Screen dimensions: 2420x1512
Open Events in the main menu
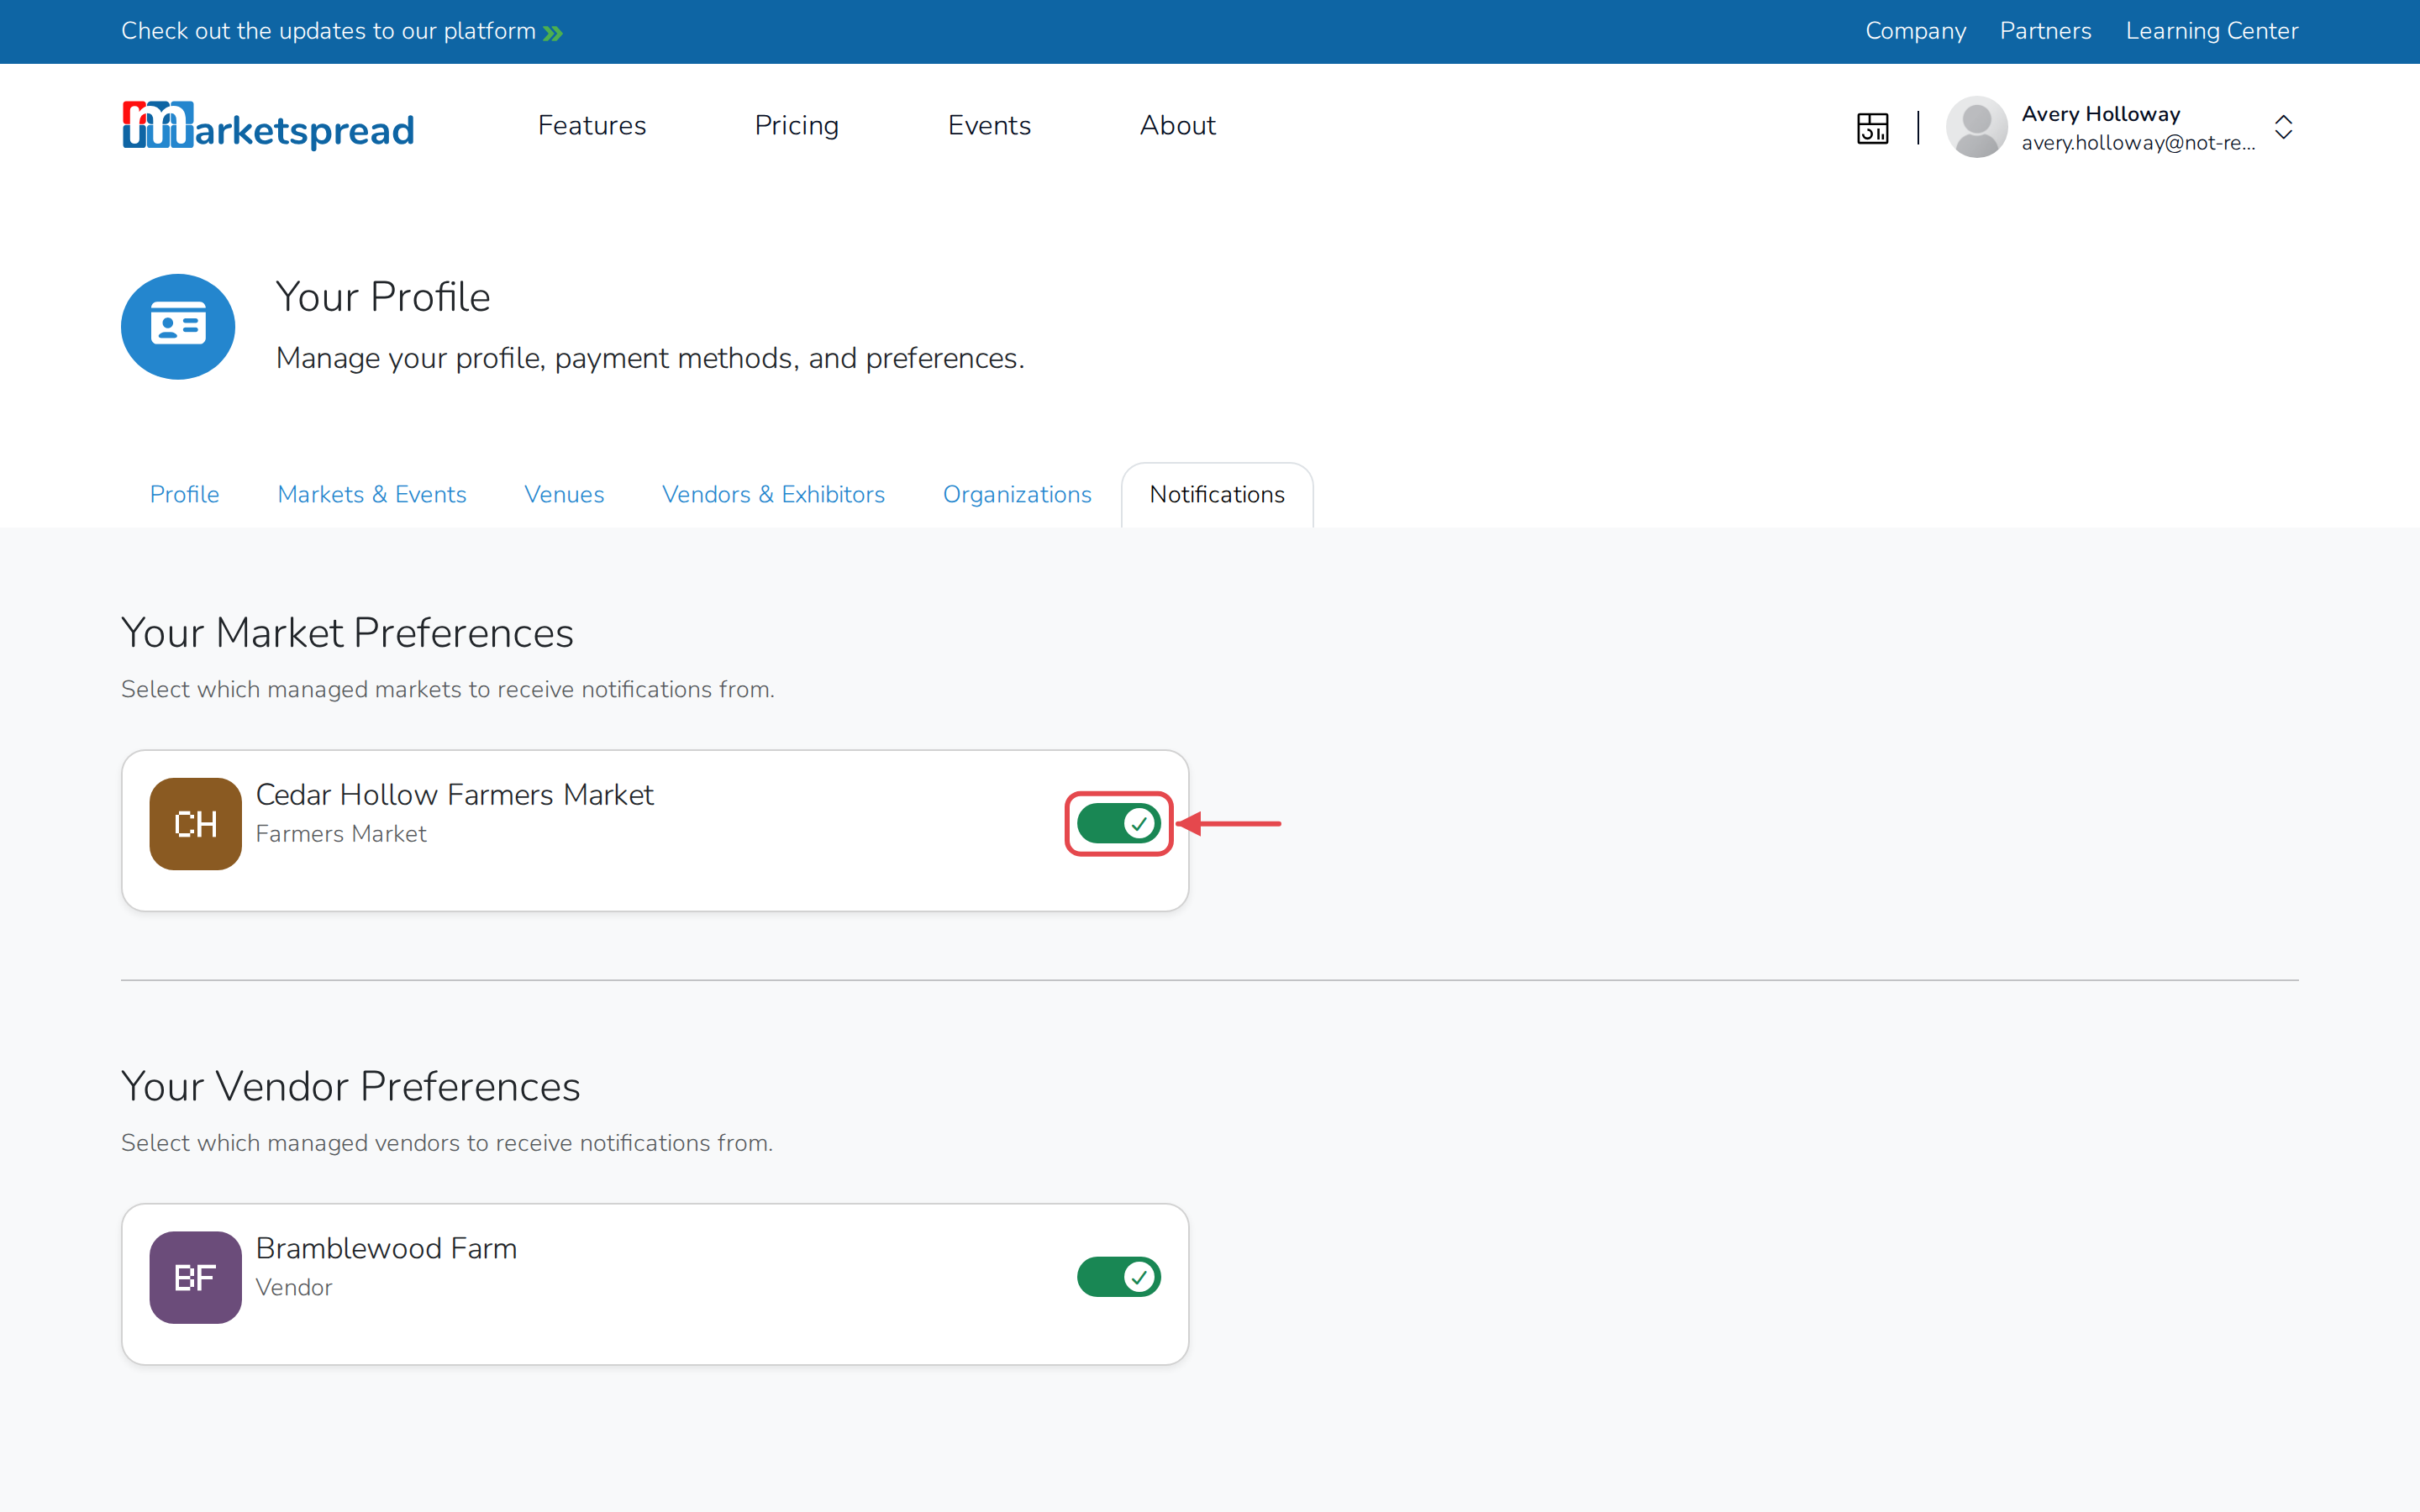(989, 125)
